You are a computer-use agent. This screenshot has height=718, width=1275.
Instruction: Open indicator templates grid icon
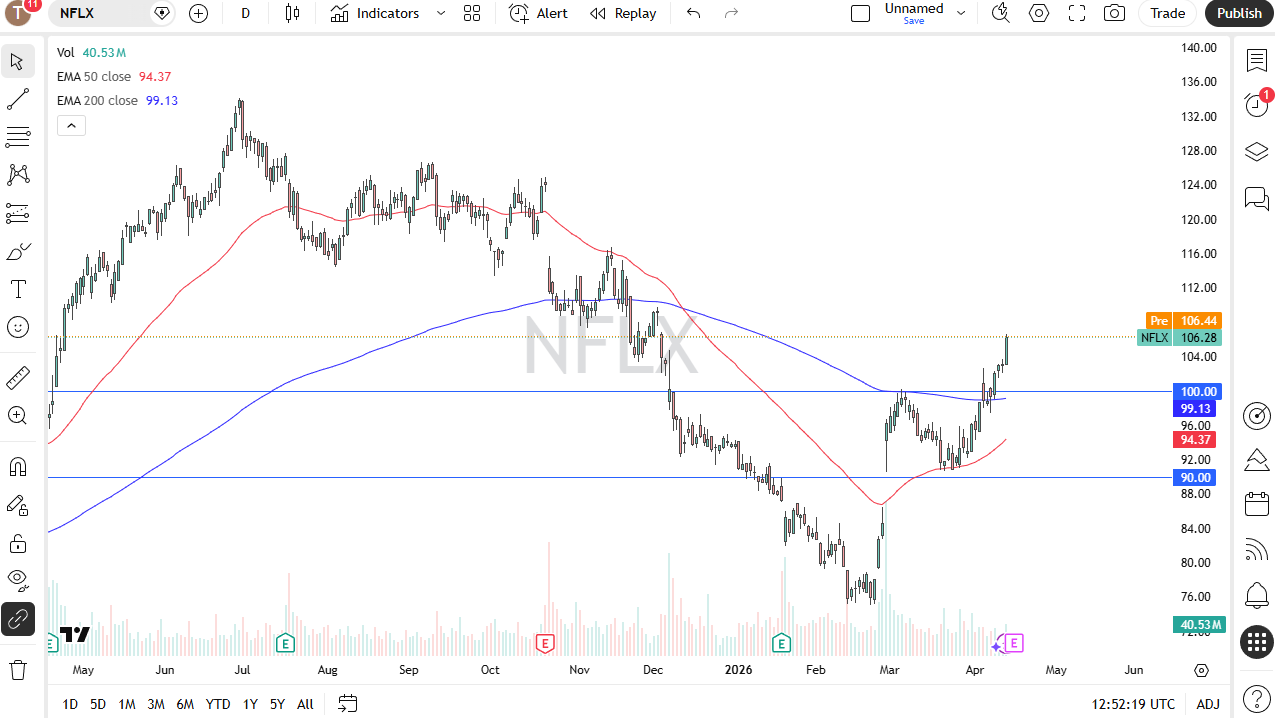click(x=472, y=13)
